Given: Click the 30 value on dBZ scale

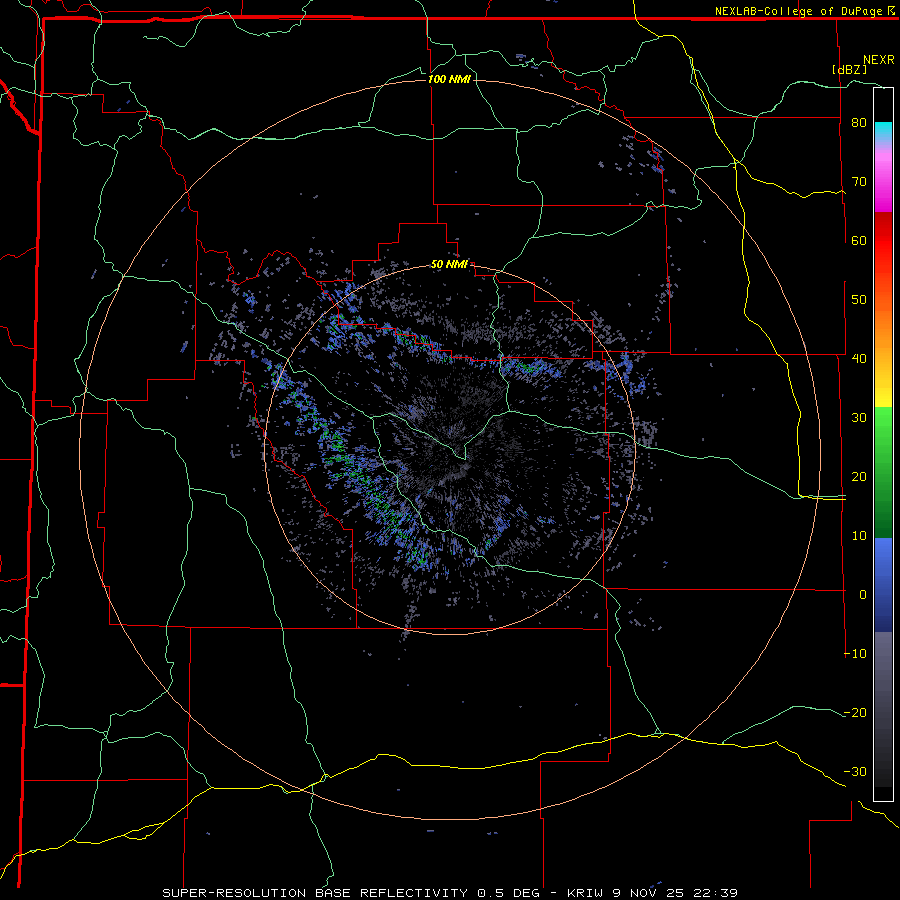Looking at the screenshot, I should (x=859, y=418).
